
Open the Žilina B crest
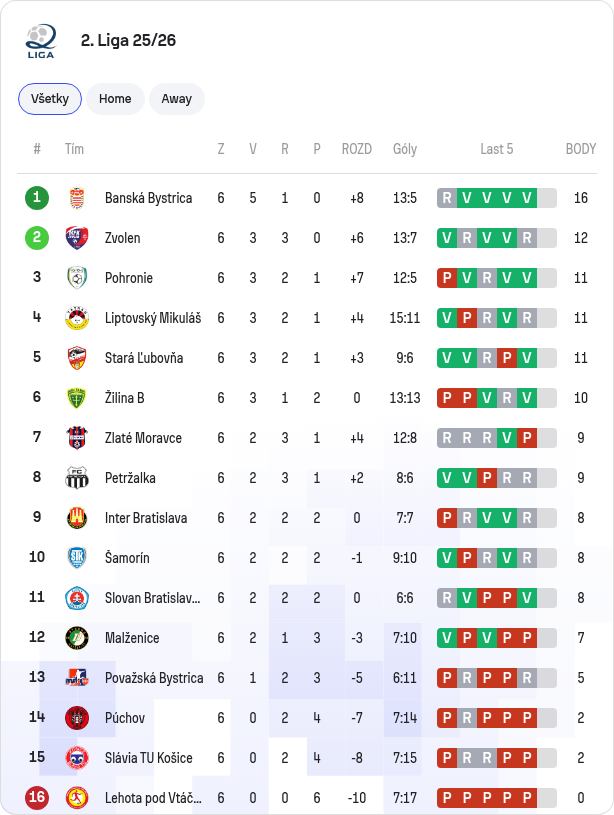77,398
